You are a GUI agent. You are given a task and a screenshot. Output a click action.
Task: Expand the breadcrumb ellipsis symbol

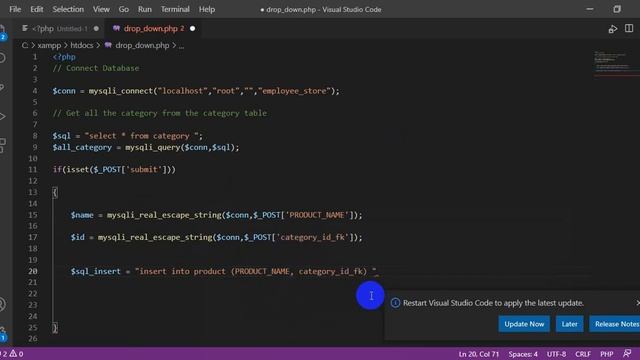[x=181, y=46]
